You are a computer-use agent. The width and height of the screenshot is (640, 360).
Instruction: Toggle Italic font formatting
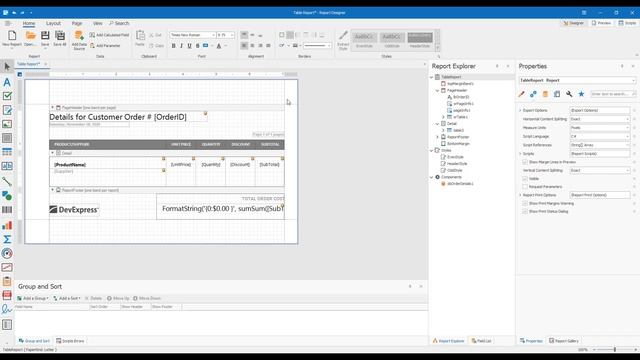coord(181,46)
